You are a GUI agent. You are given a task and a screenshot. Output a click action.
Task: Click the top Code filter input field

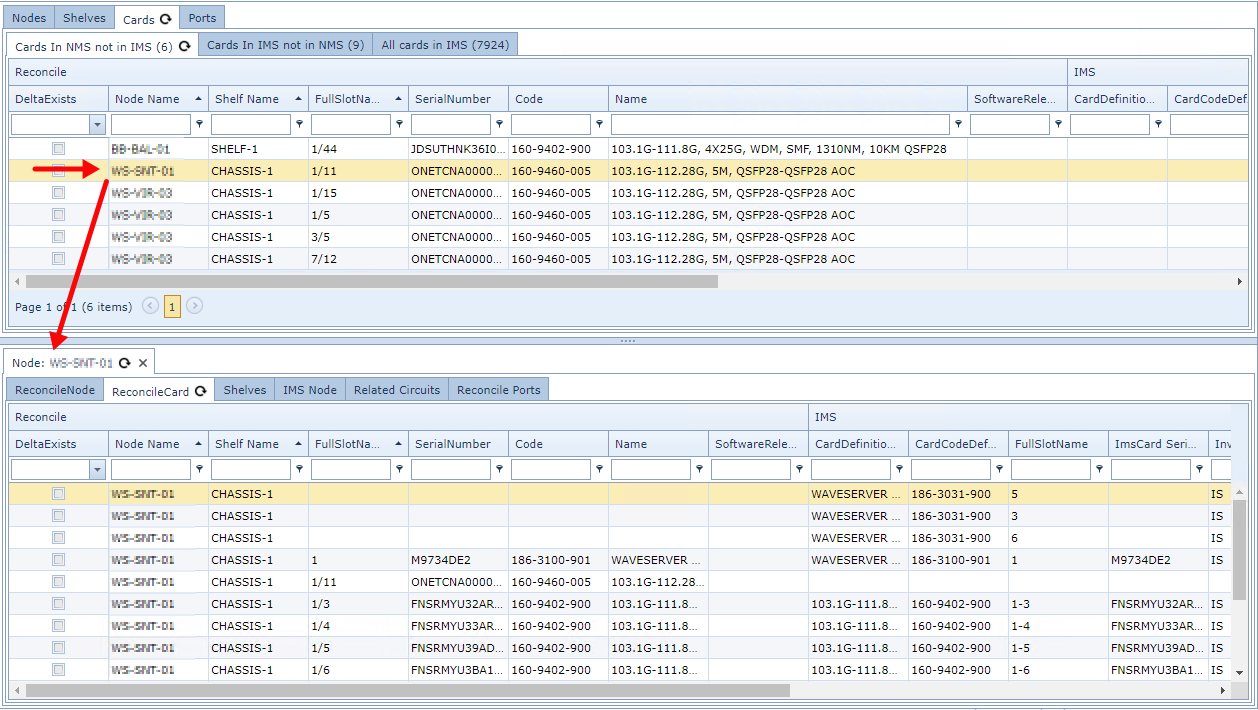click(550, 124)
